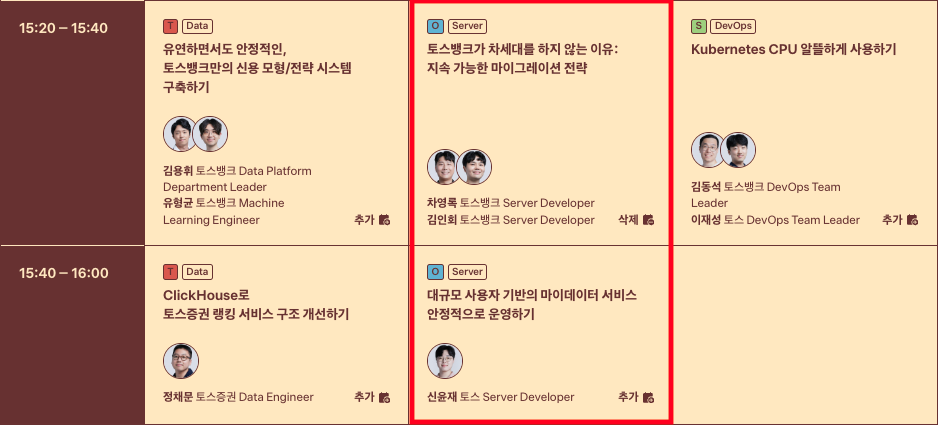
Task: Select Data tag on ClickHouse session
Action: [197, 272]
